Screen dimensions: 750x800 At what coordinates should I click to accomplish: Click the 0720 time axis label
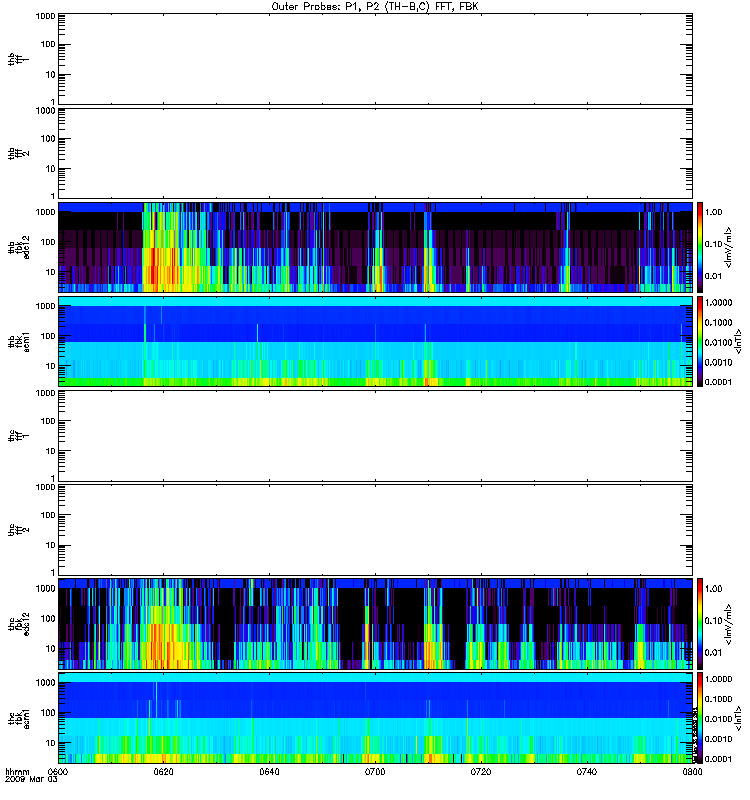click(481, 772)
